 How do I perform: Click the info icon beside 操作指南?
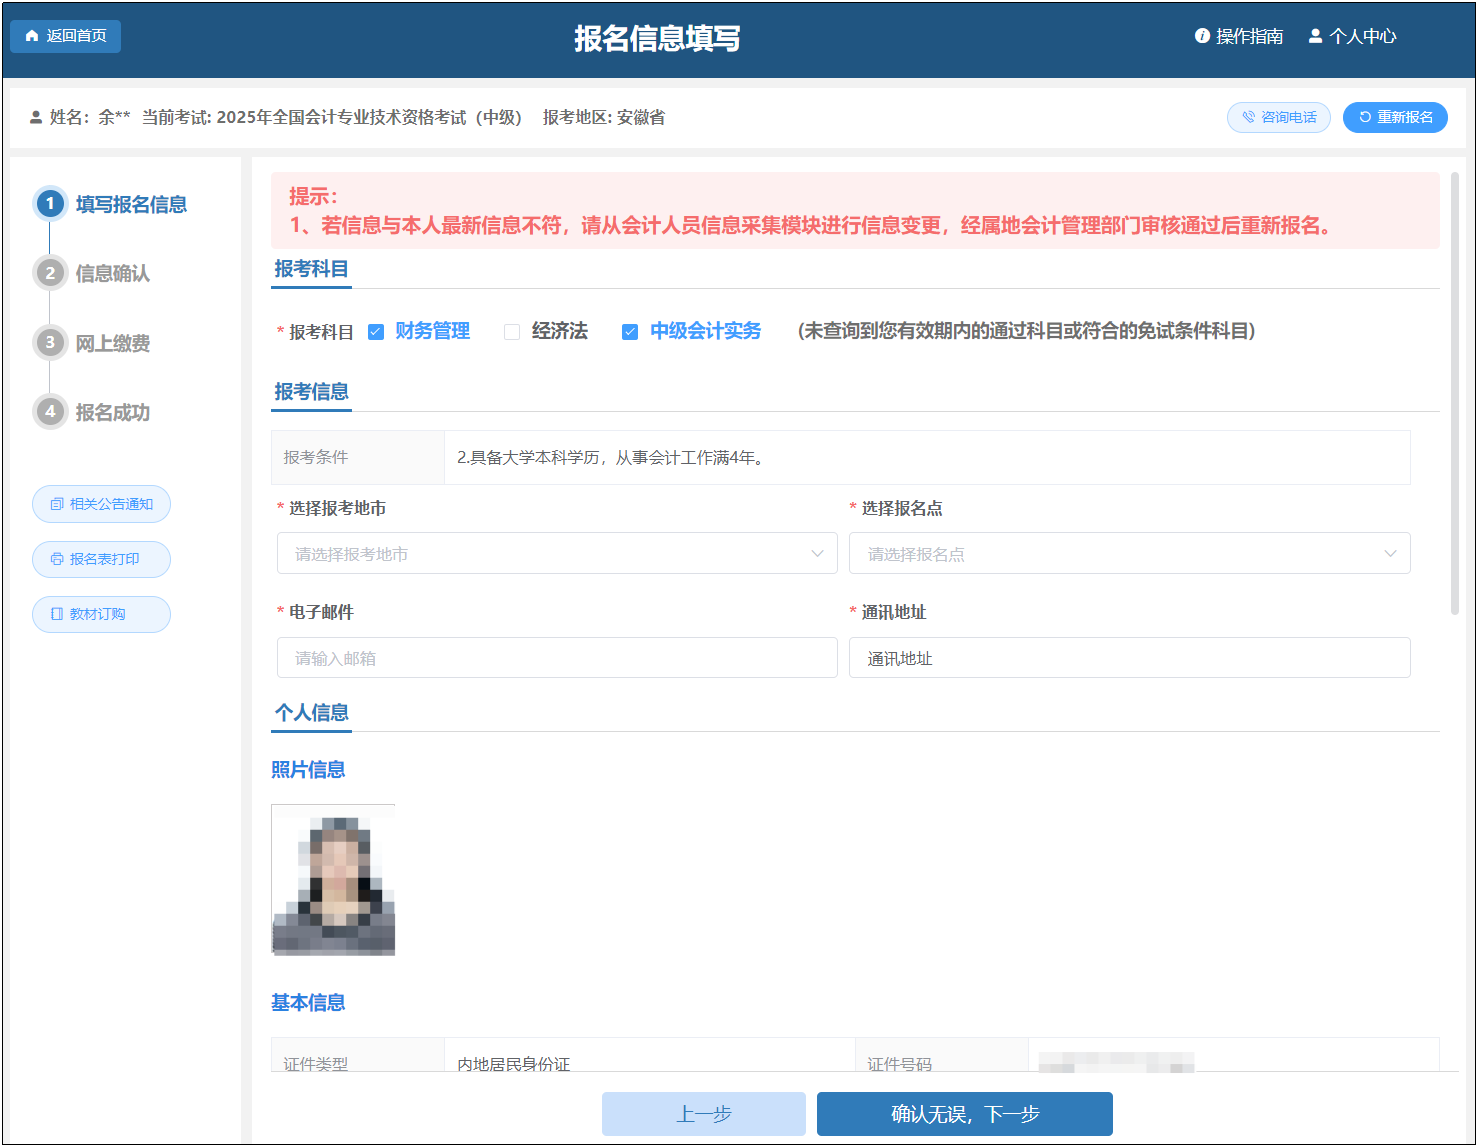tap(1201, 35)
